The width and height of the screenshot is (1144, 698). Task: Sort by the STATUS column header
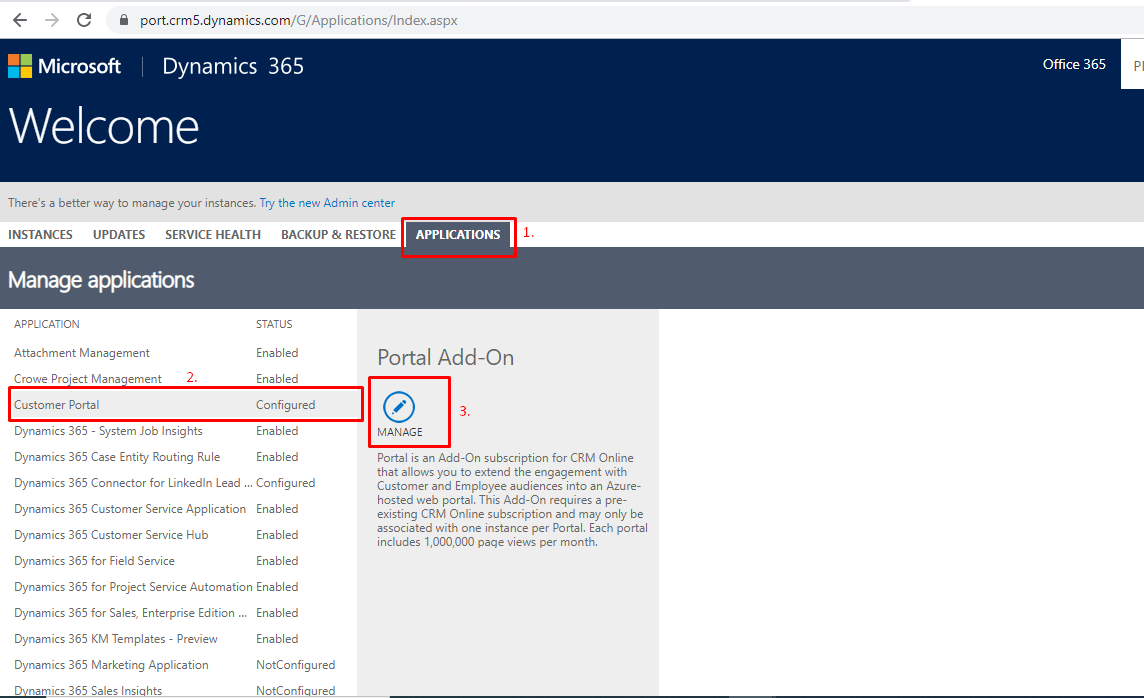[274, 324]
